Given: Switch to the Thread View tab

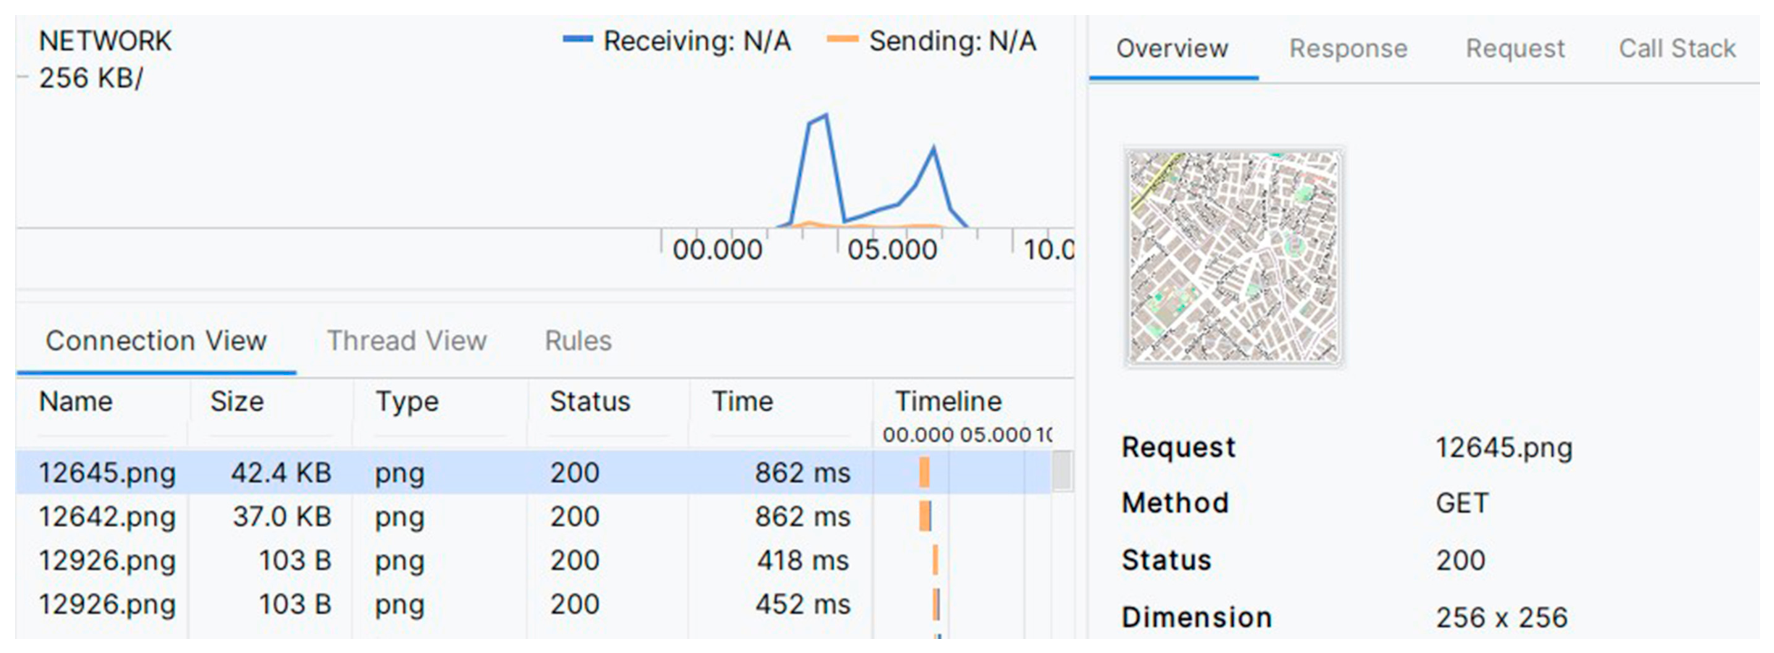Looking at the screenshot, I should (x=406, y=341).
